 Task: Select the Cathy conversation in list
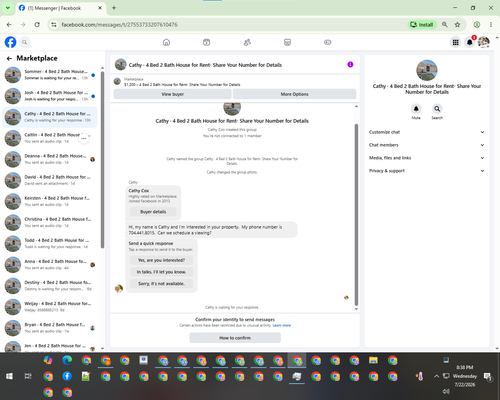[50, 117]
